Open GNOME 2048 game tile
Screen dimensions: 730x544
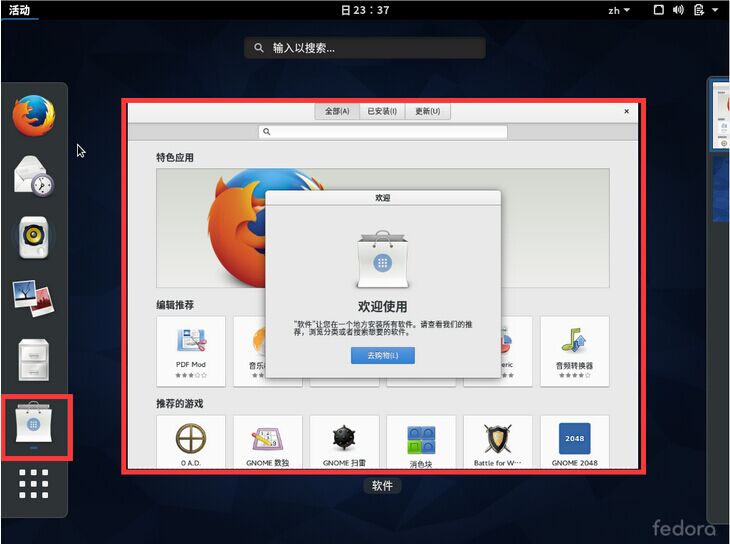tap(575, 442)
